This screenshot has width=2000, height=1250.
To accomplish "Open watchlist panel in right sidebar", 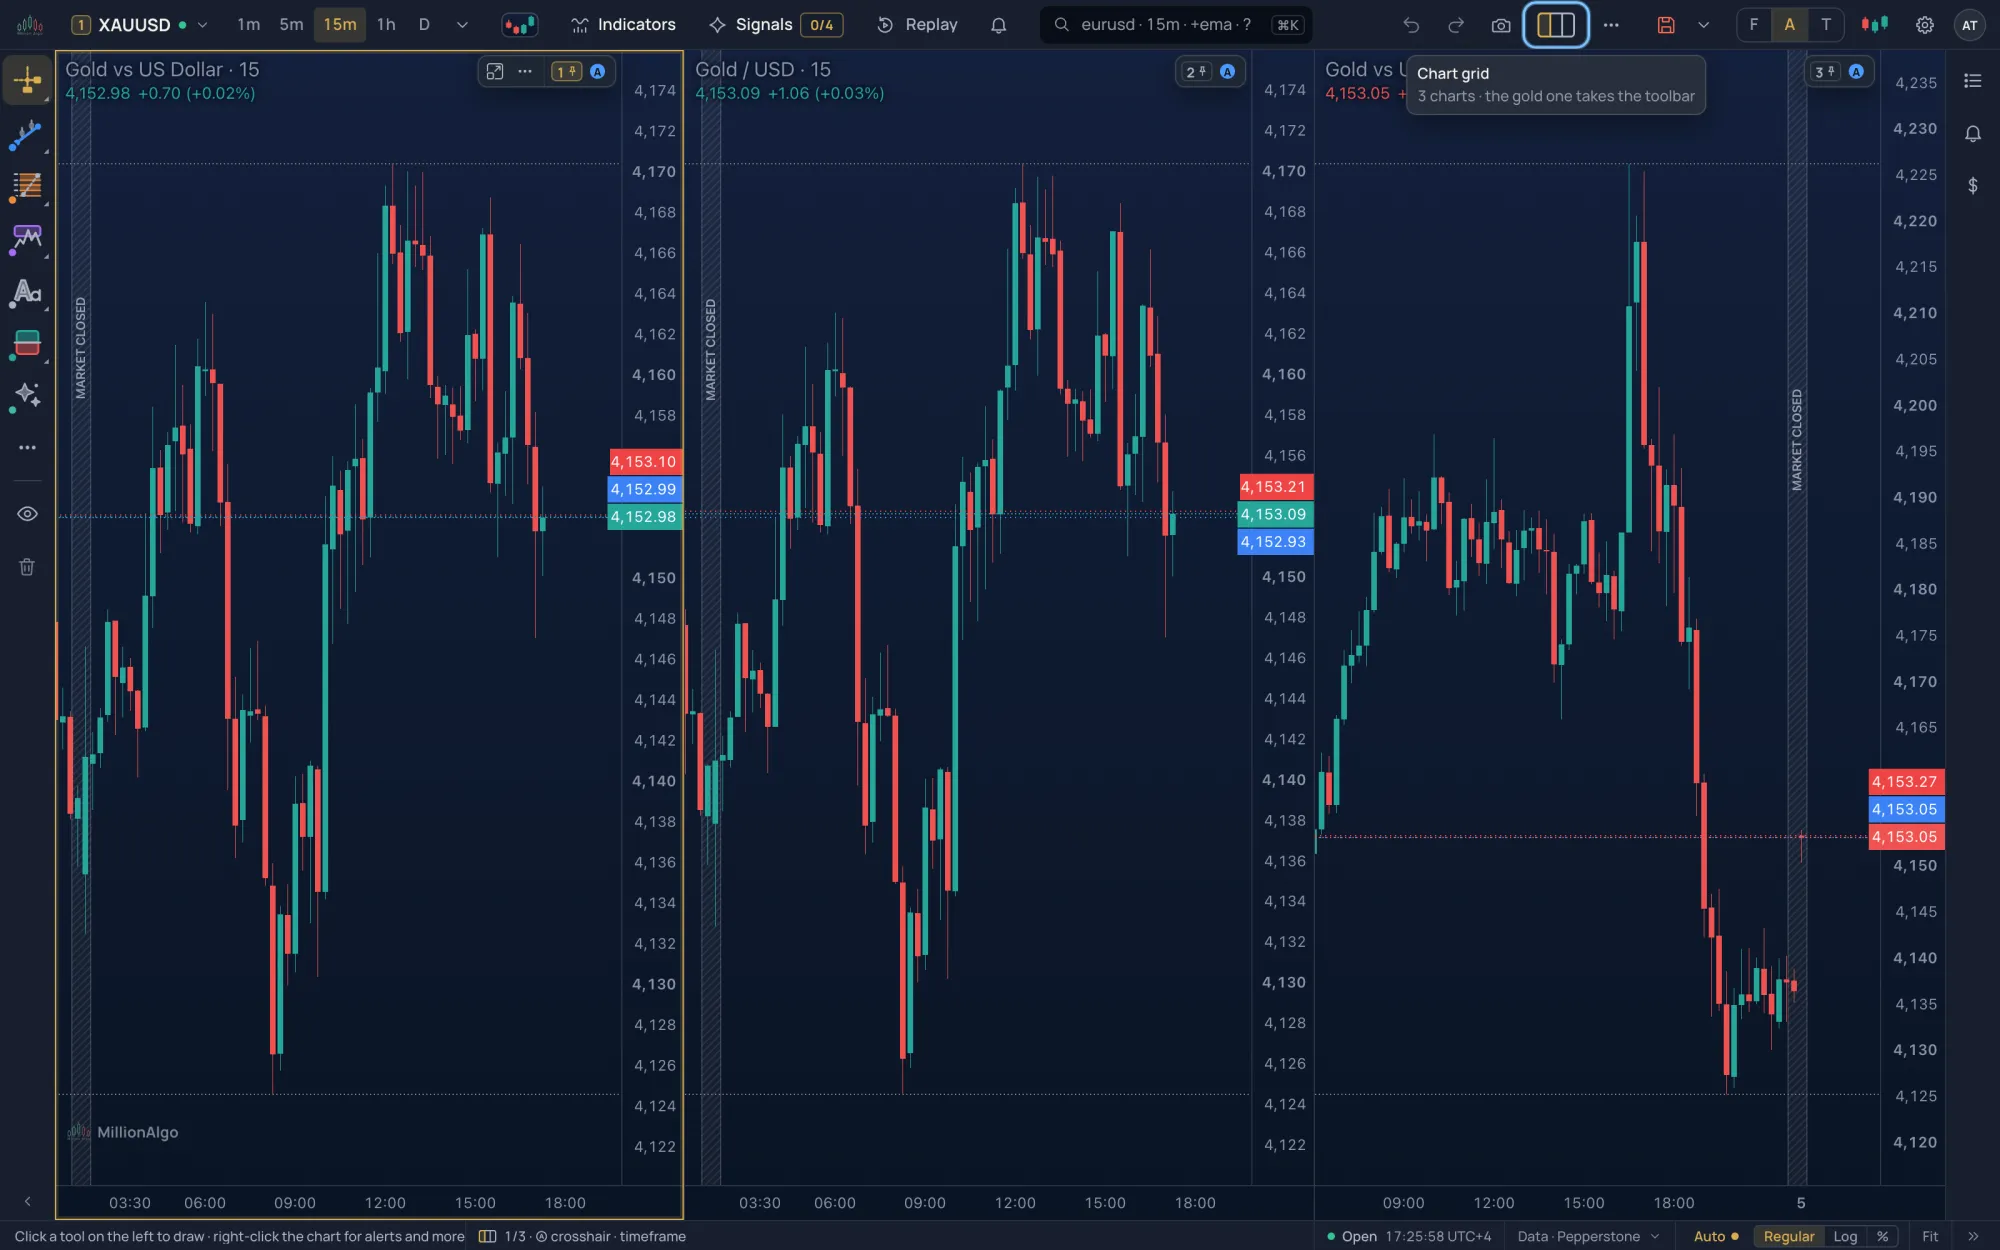I will pos(1972,81).
